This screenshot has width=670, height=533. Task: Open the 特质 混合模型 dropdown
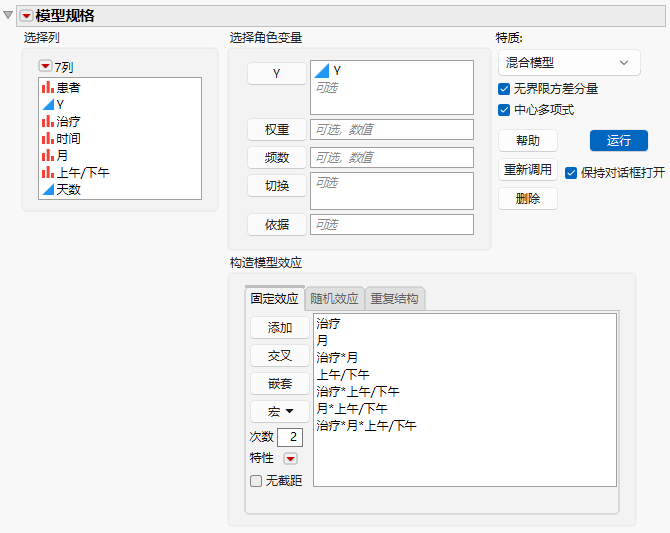(x=569, y=63)
